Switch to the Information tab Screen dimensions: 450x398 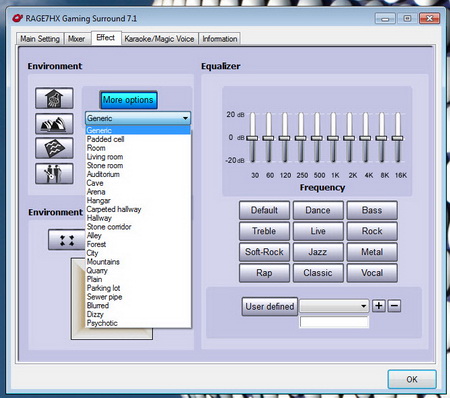click(x=220, y=39)
